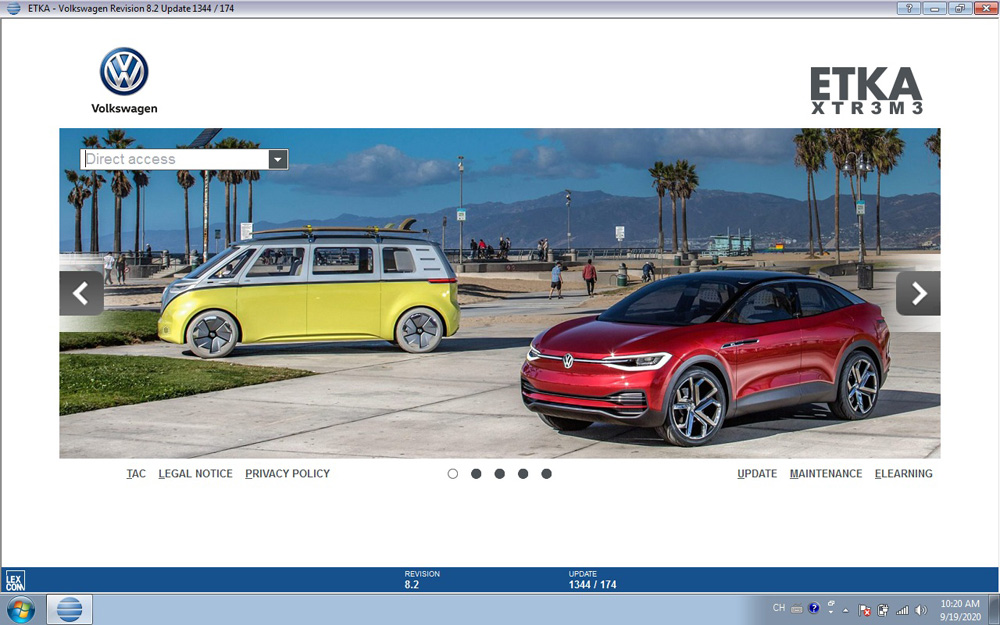Open the Direct access dropdown arrow
Image resolution: width=1000 pixels, height=625 pixels.
pos(278,159)
